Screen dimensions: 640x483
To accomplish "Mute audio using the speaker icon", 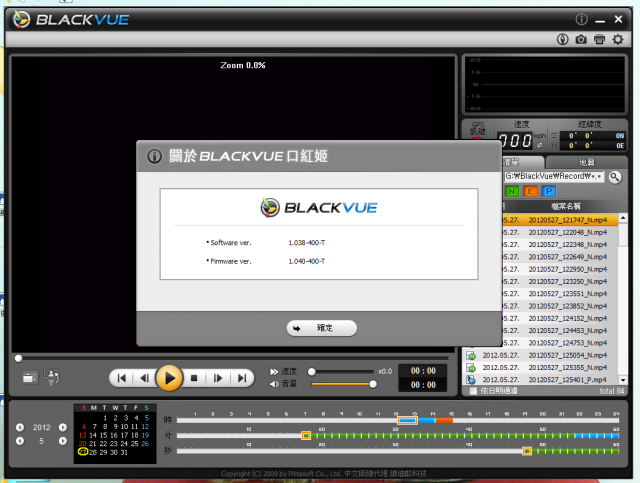I will (274, 384).
